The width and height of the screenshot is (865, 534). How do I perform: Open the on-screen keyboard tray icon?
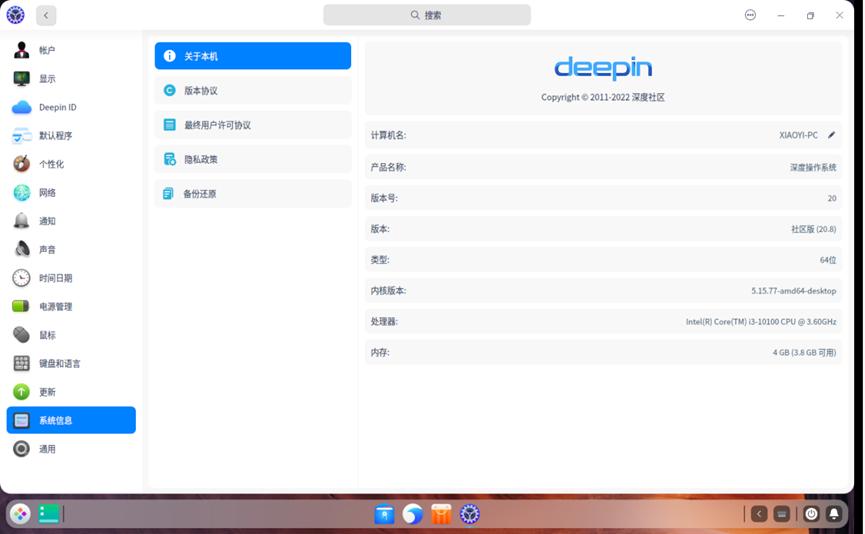(x=782, y=514)
